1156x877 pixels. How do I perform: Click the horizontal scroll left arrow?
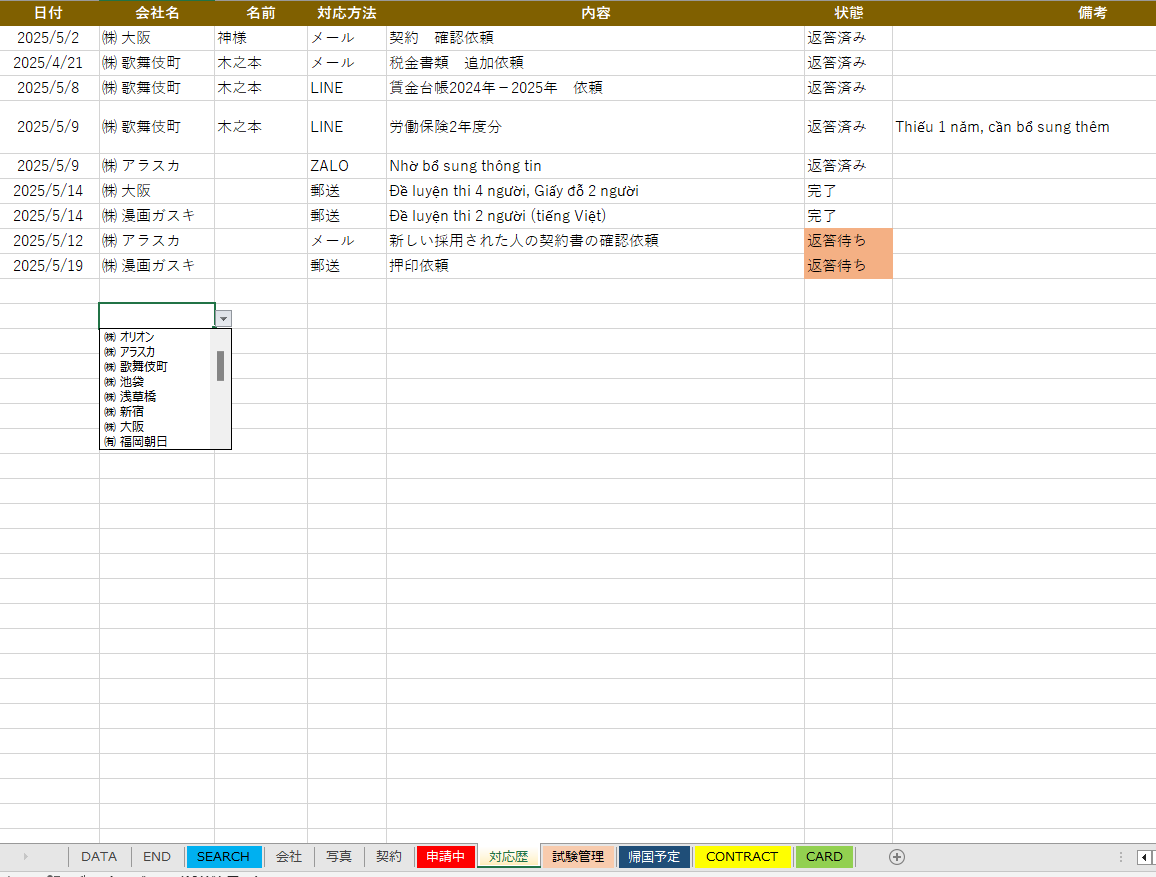tap(1144, 857)
